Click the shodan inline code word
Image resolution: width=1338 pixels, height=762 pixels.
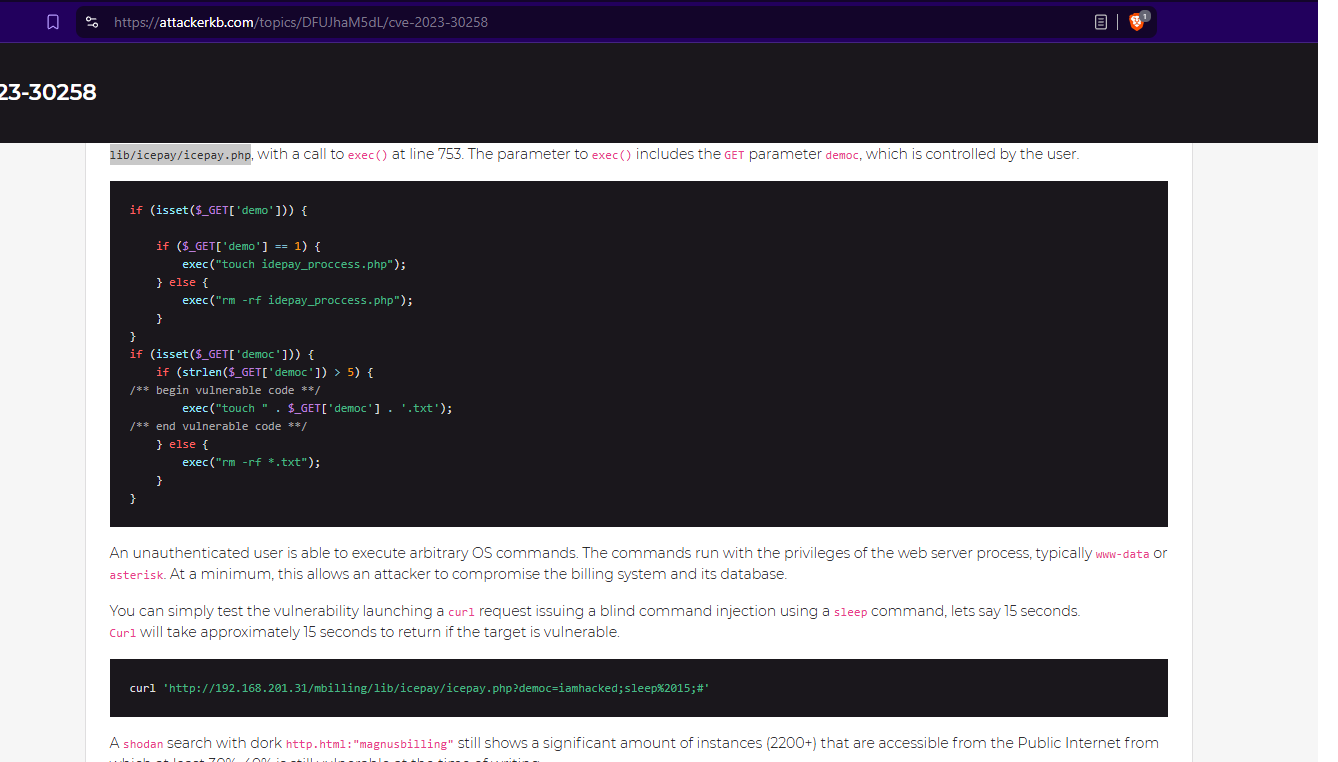pyautogui.click(x=143, y=744)
